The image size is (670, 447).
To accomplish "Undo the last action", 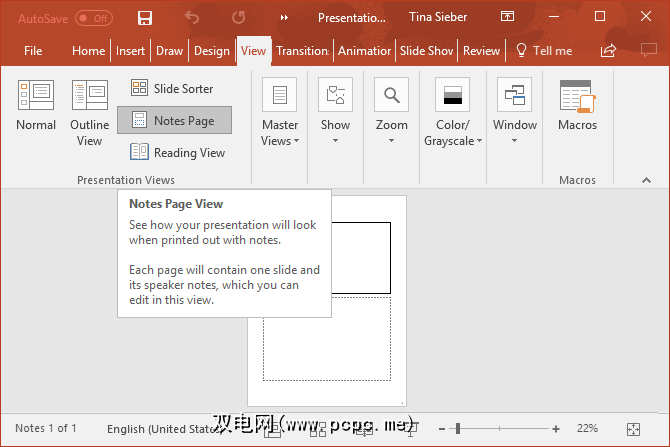I will point(192,18).
